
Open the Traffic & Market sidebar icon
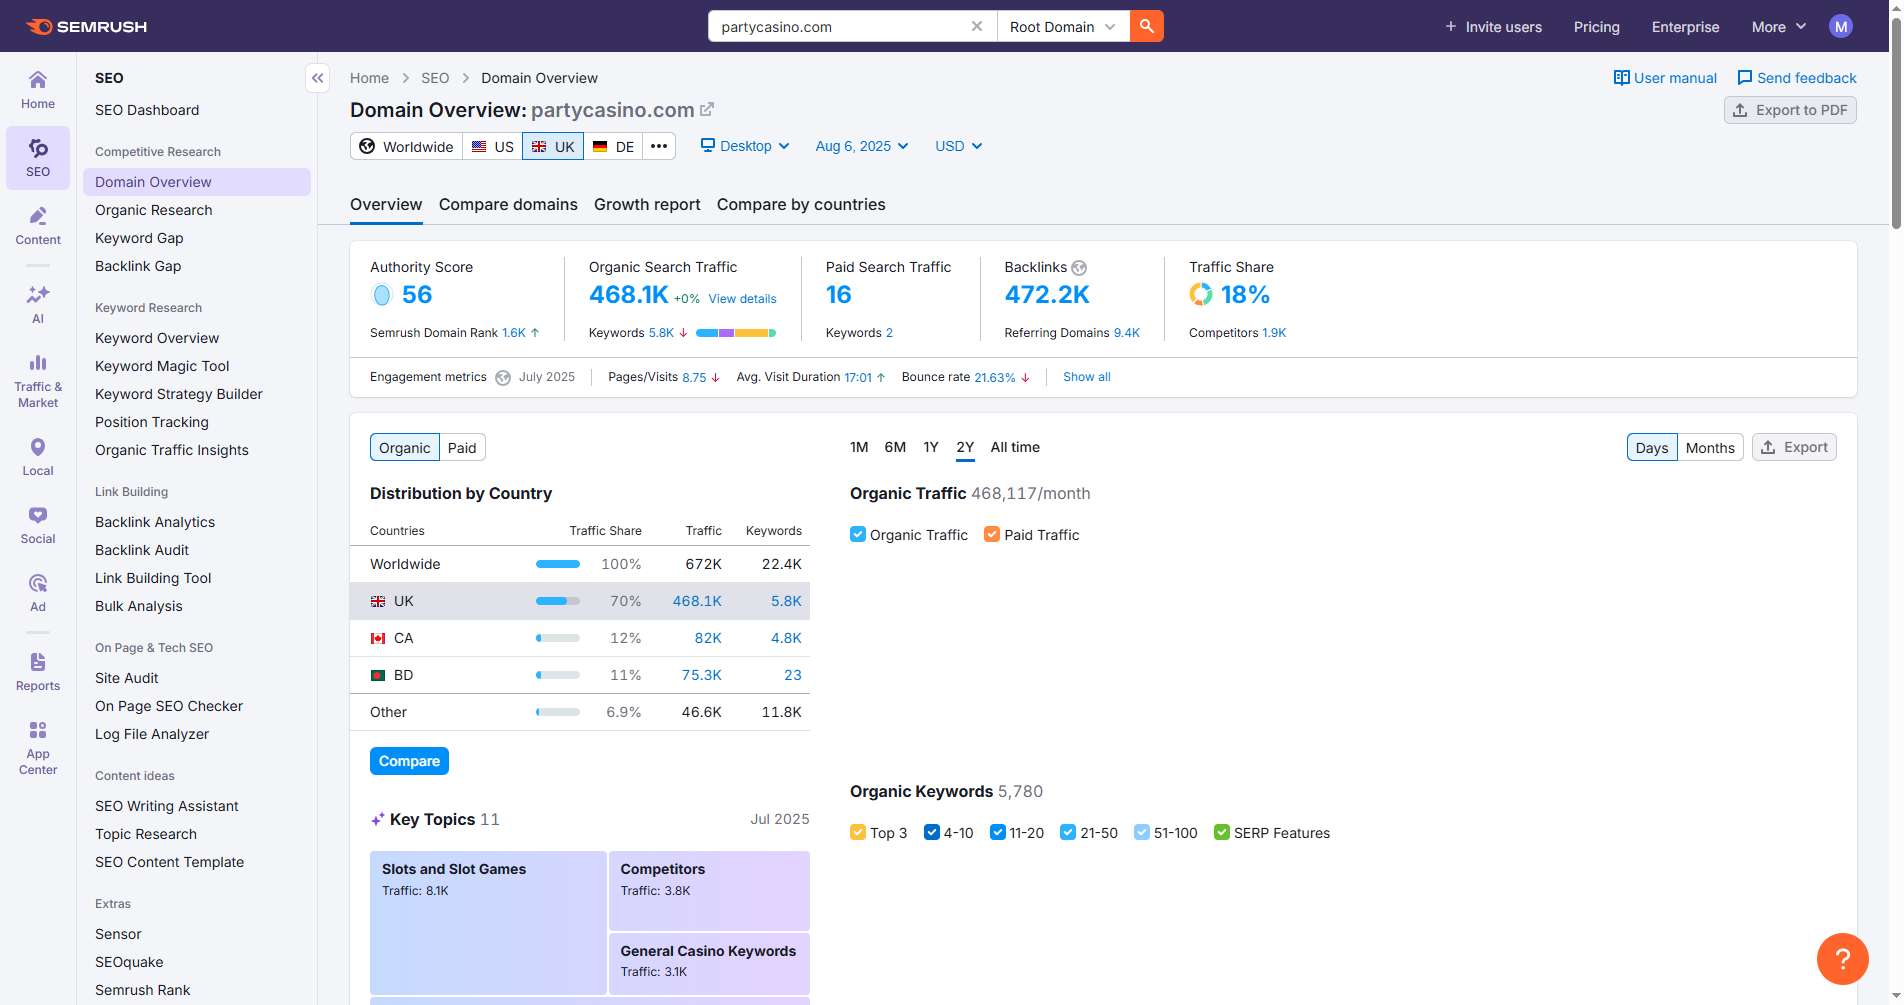[38, 380]
